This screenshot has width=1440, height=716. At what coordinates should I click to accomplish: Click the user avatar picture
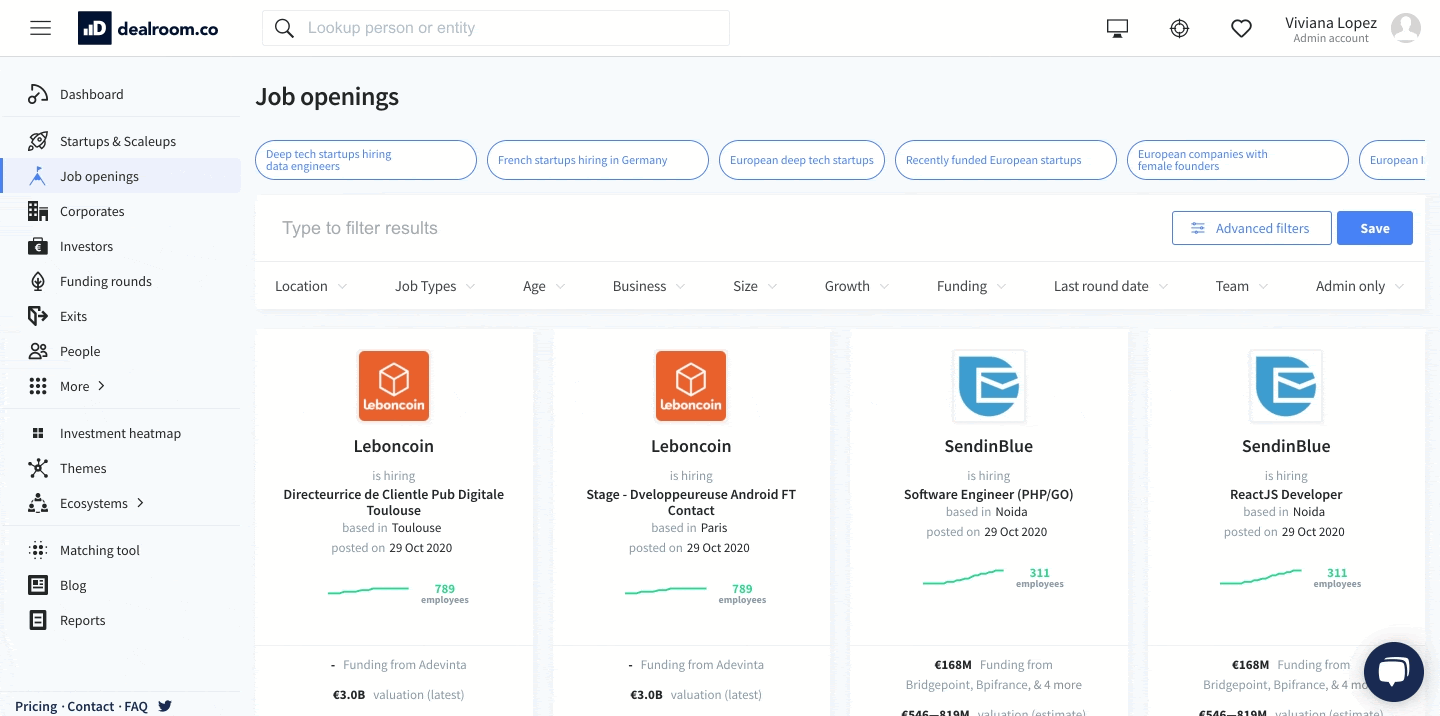pos(1406,28)
